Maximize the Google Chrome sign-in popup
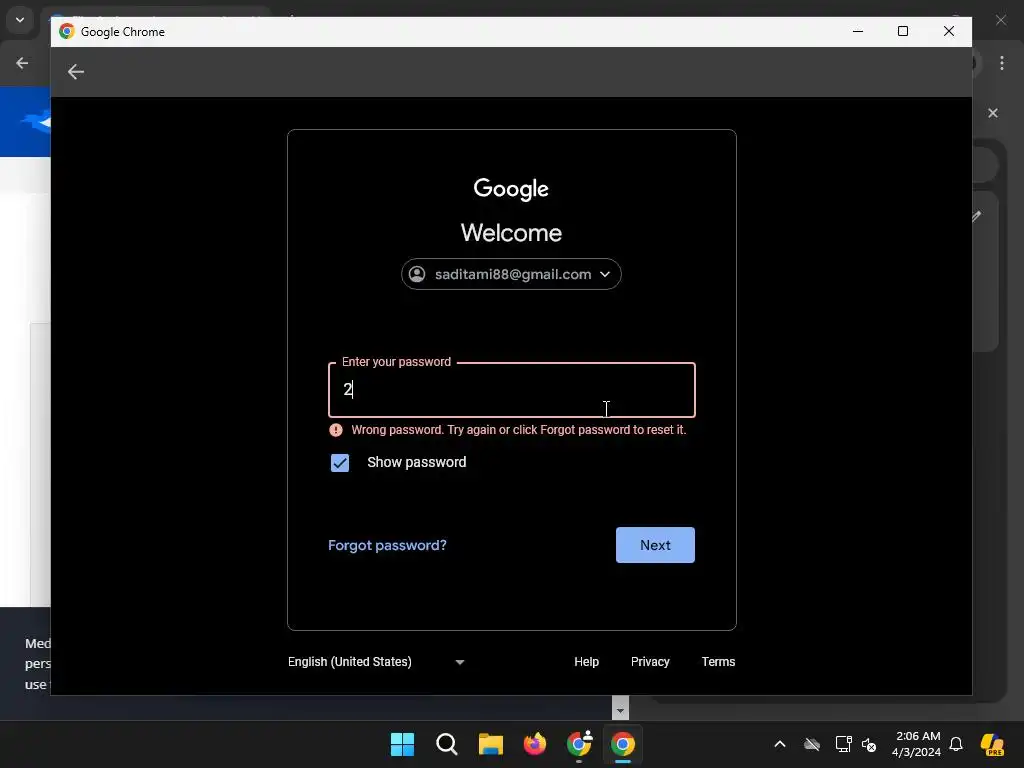Viewport: 1024px width, 768px height. click(x=903, y=31)
